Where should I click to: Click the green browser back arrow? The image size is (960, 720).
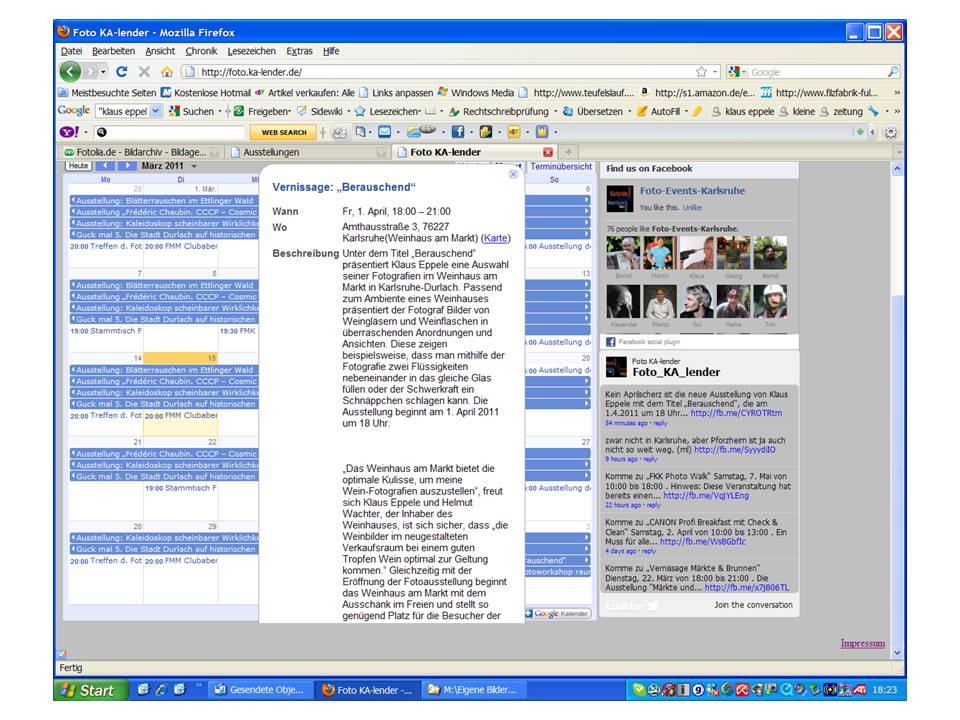tap(70, 72)
